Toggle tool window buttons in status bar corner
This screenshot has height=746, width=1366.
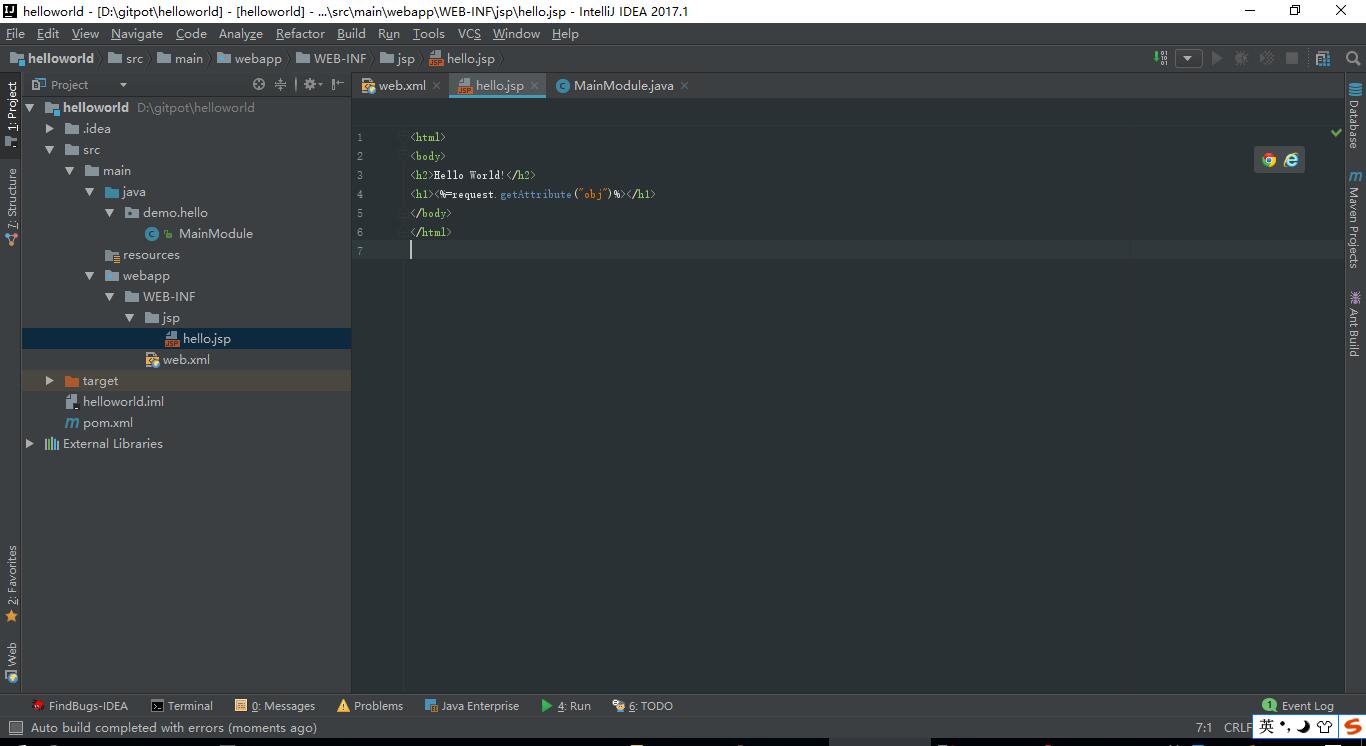pos(14,728)
